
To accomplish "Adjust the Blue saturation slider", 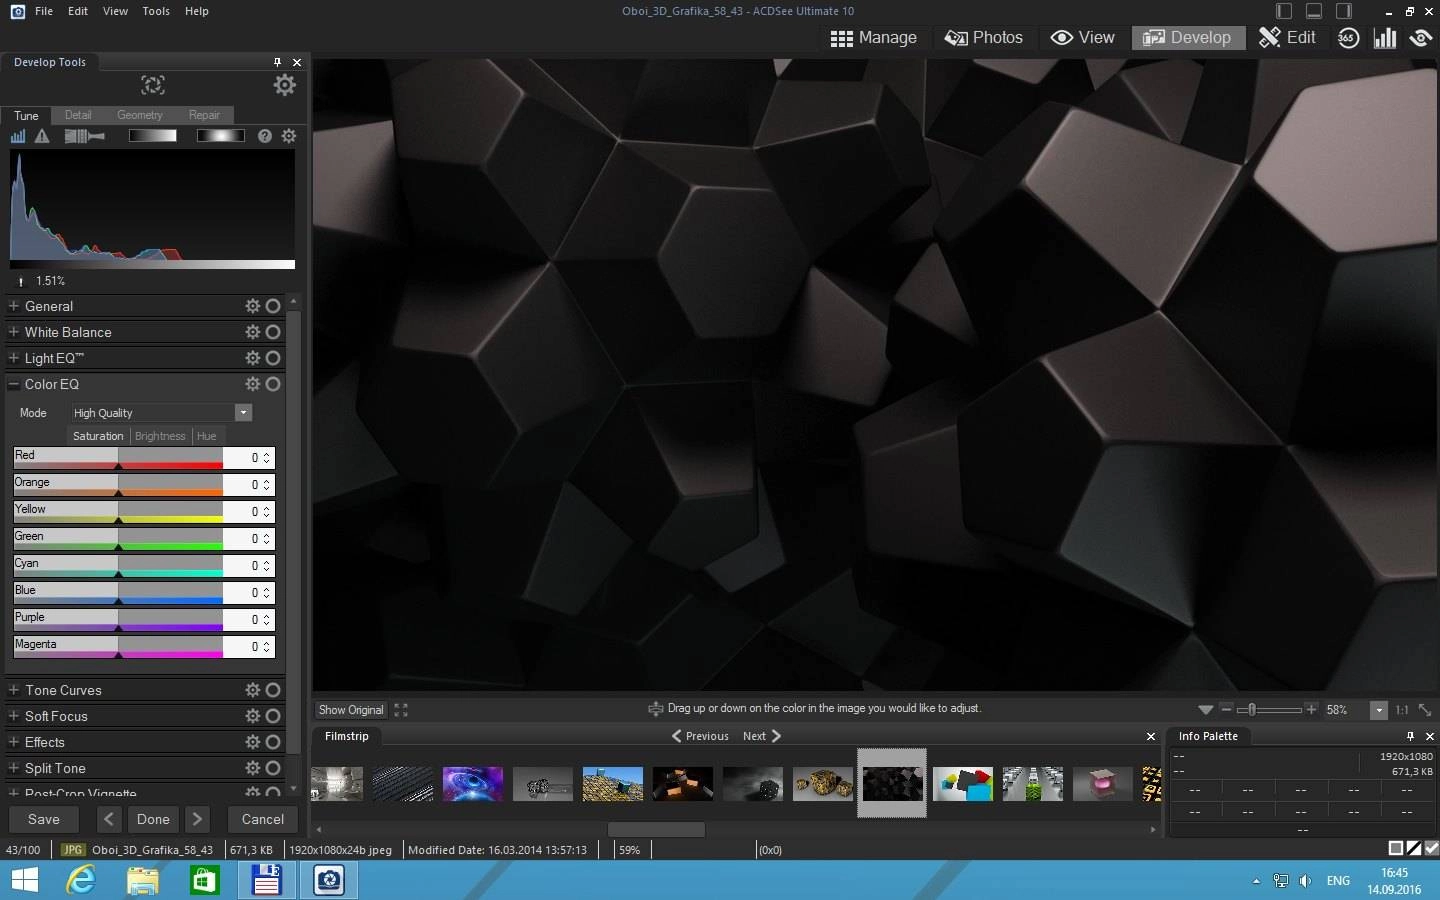I will [118, 593].
